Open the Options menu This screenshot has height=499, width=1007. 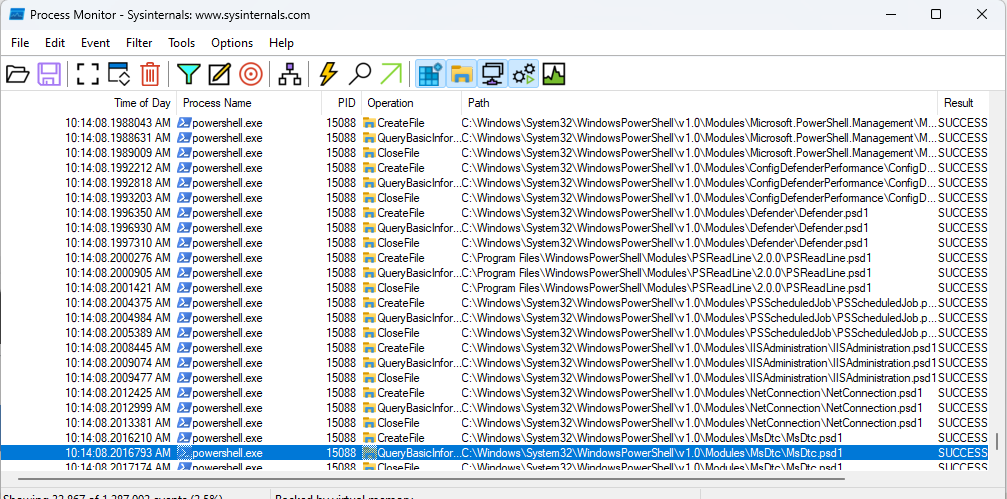pyautogui.click(x=232, y=43)
